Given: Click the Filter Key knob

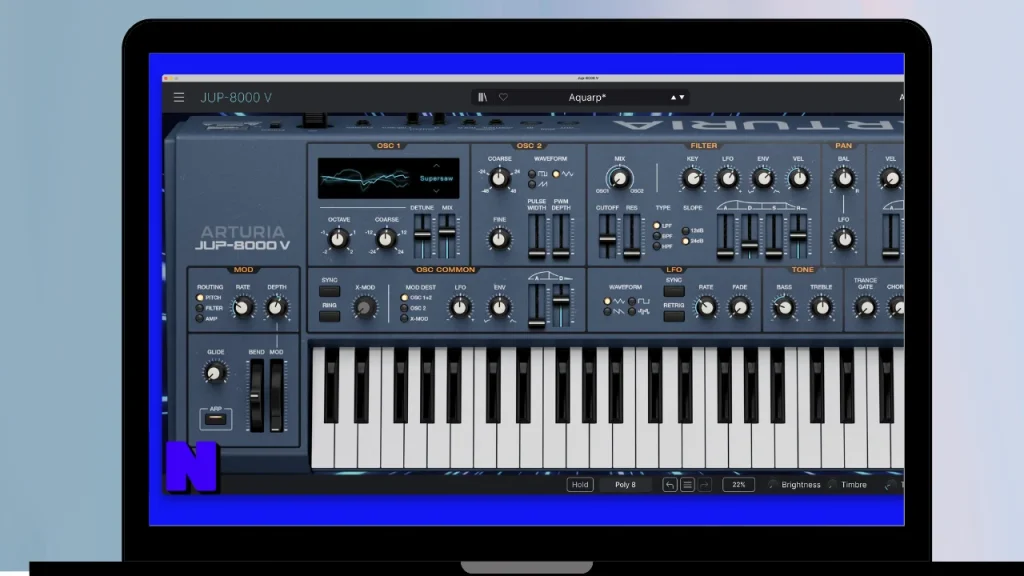Looking at the screenshot, I should (692, 178).
